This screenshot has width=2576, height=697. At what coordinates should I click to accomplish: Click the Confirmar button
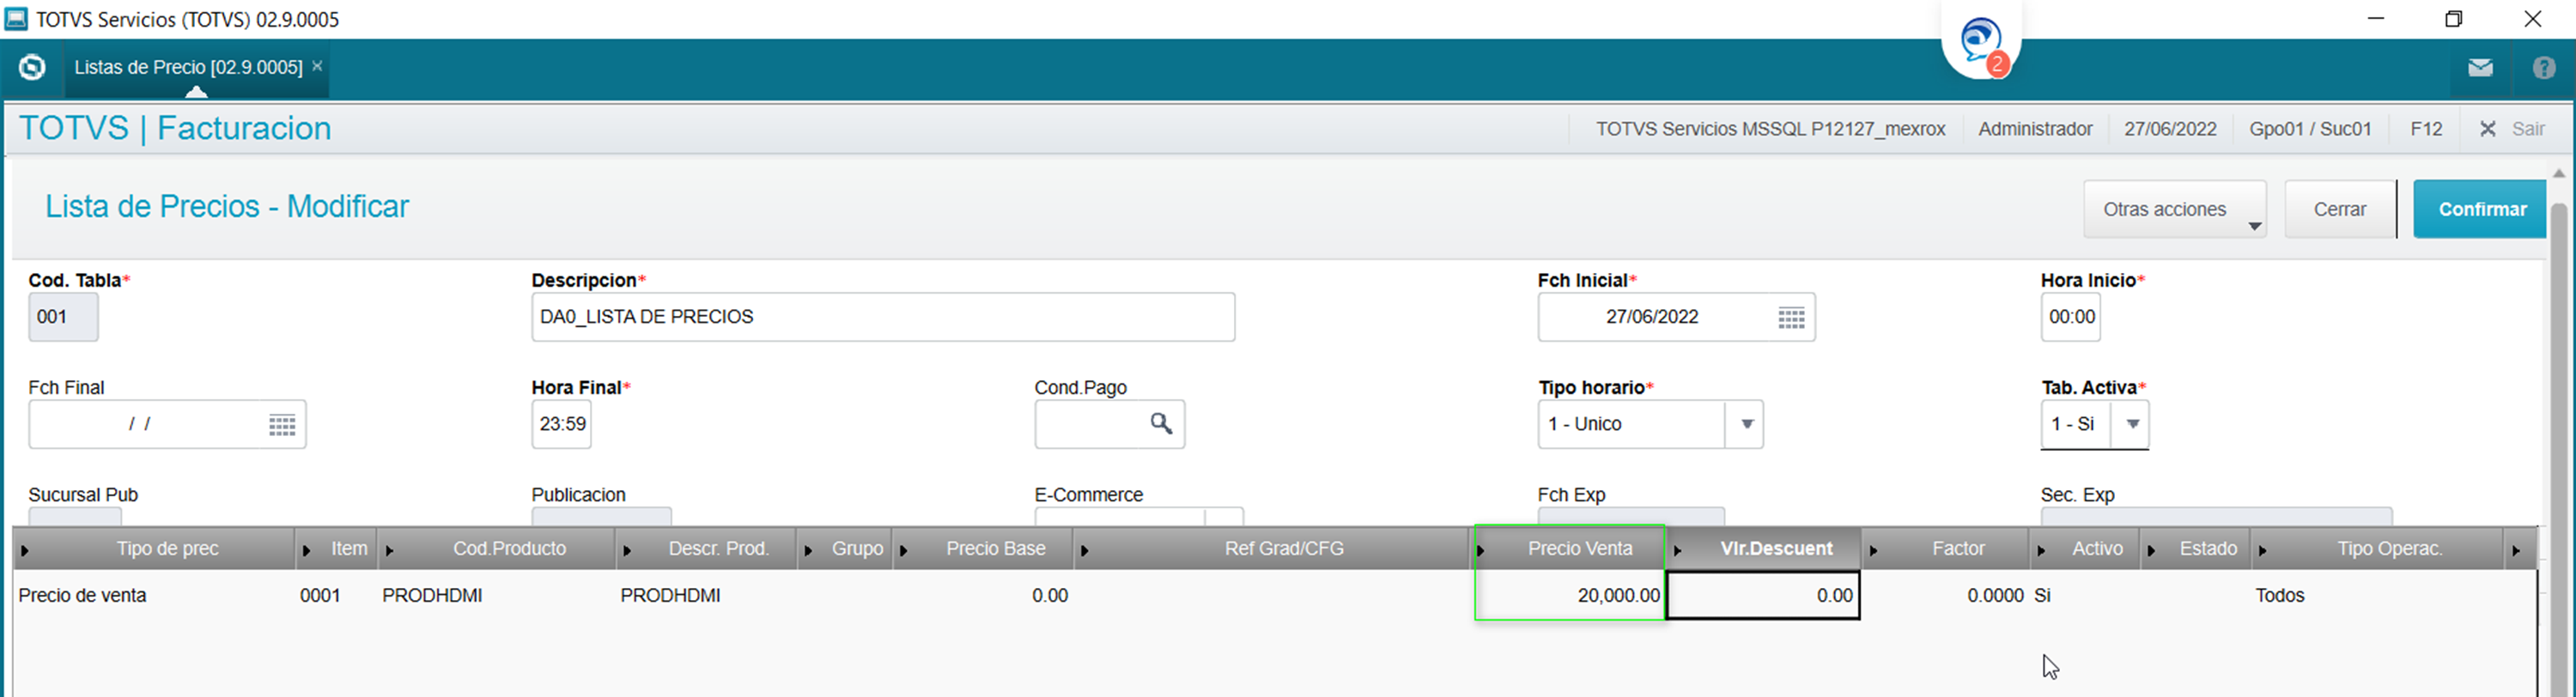coord(2481,209)
